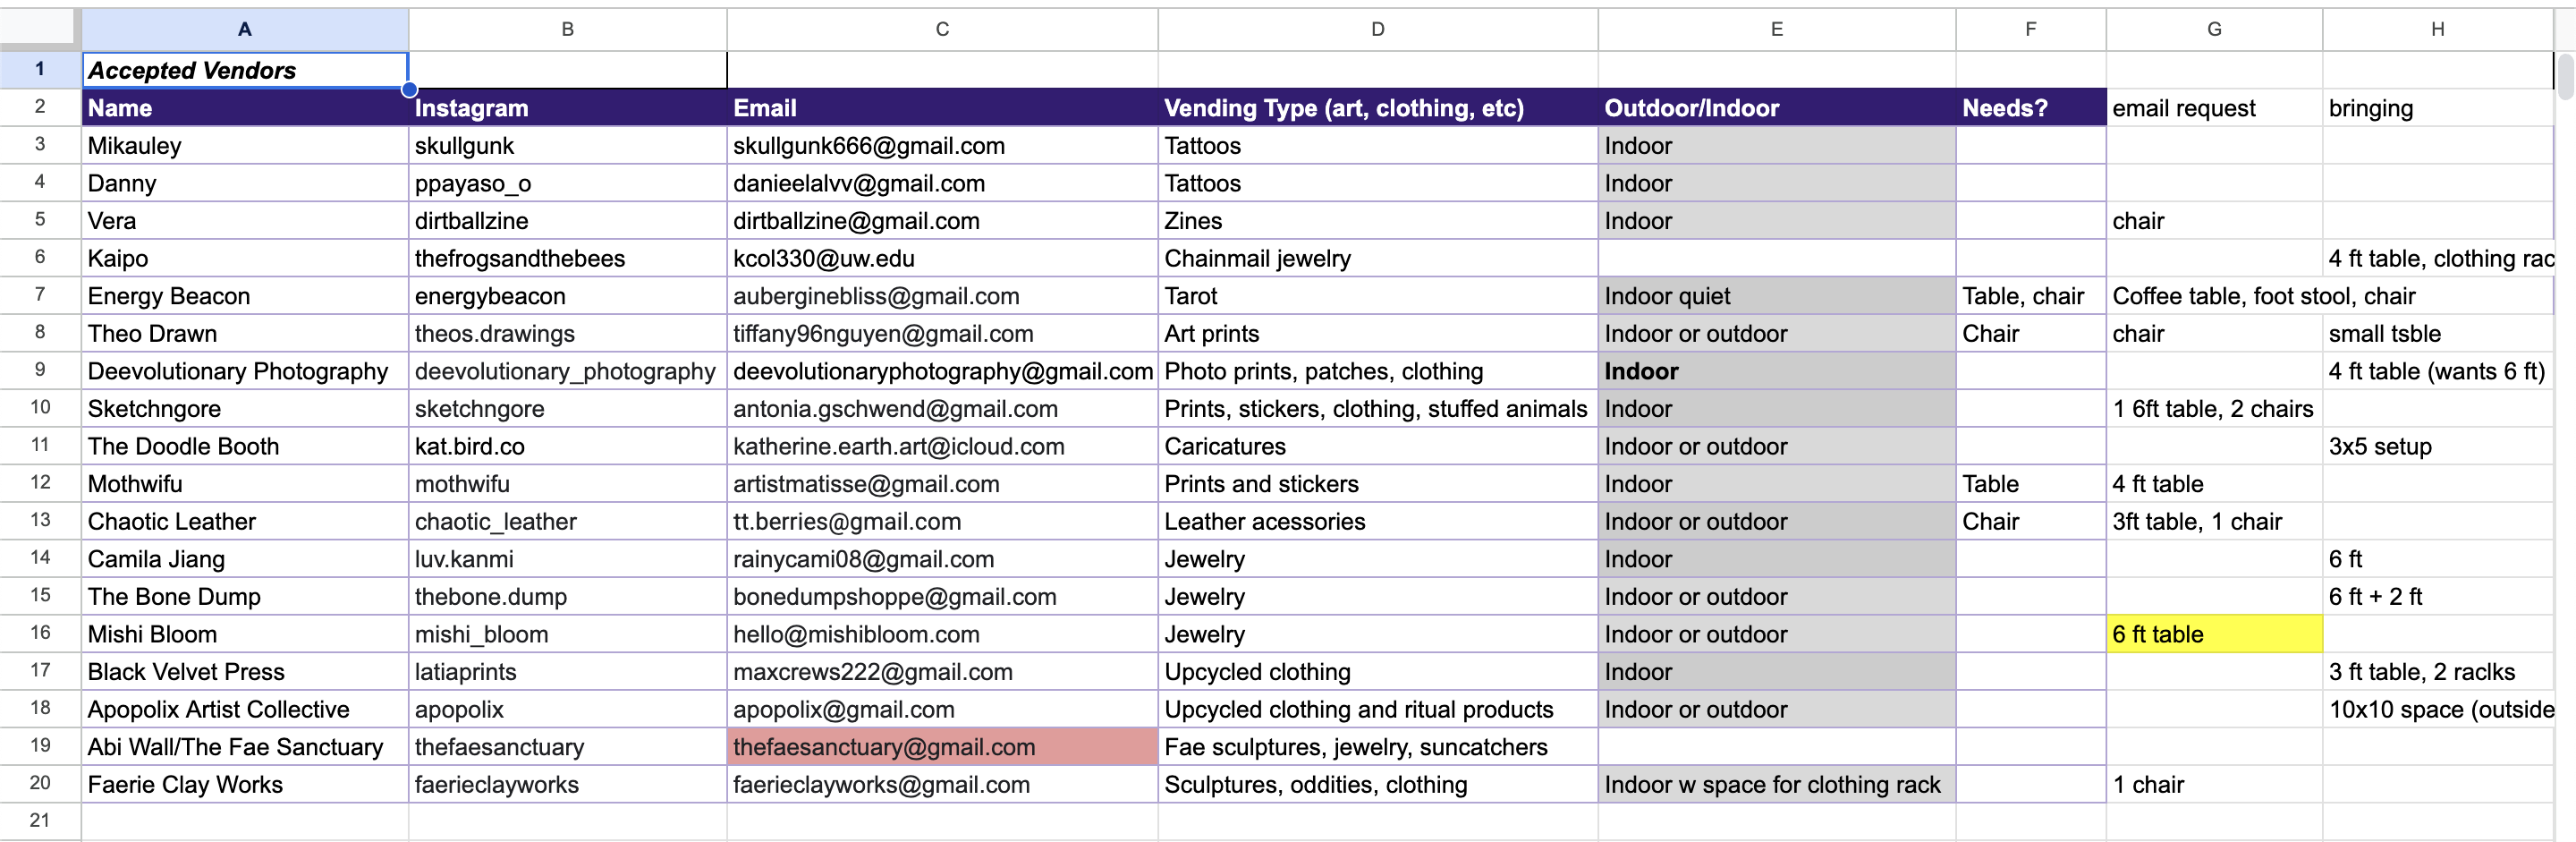Viewport: 2576px width, 842px height.
Task: Select 'hello@mishibloom.com' cell
Action: click(x=942, y=634)
